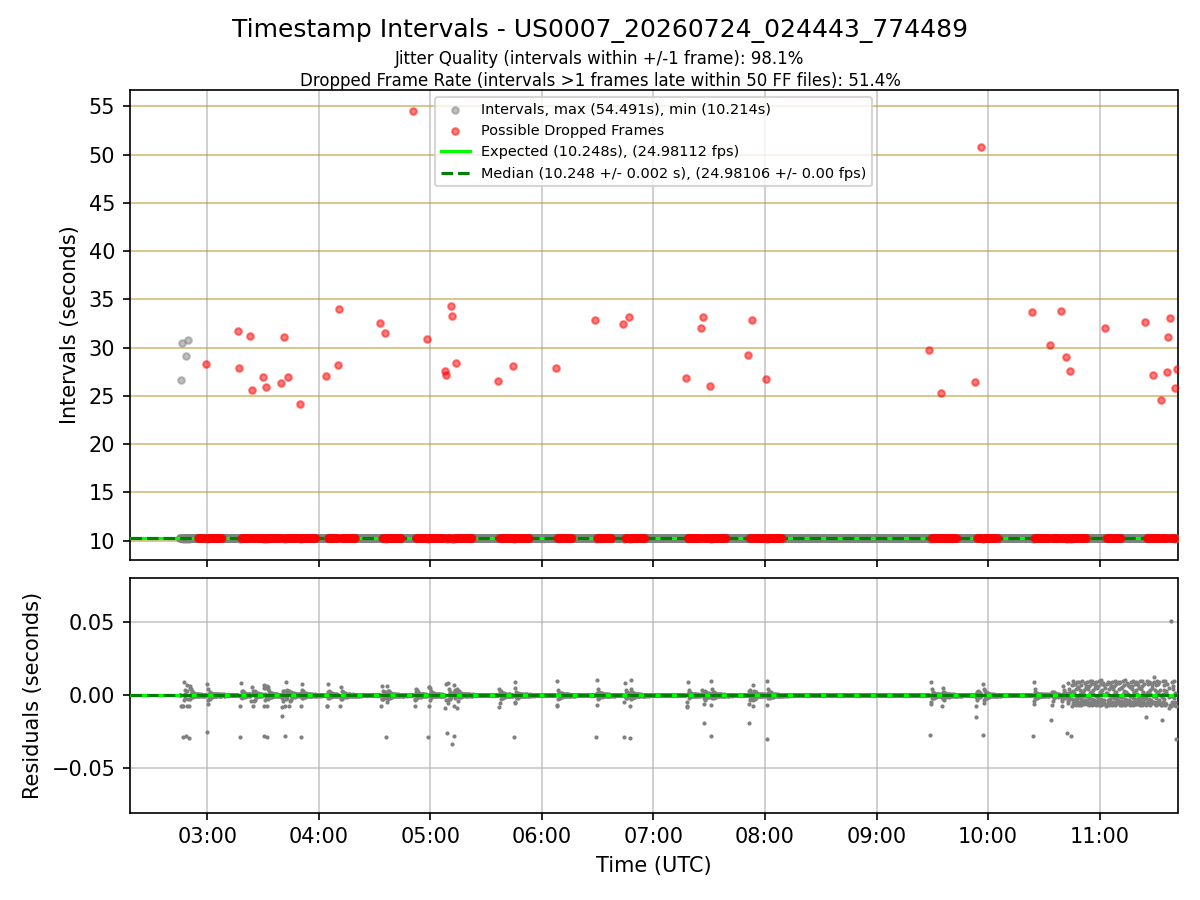Click the Dropped Frame Rate 51.4% subtitle
The width and height of the screenshot is (1200, 900).
point(600,80)
